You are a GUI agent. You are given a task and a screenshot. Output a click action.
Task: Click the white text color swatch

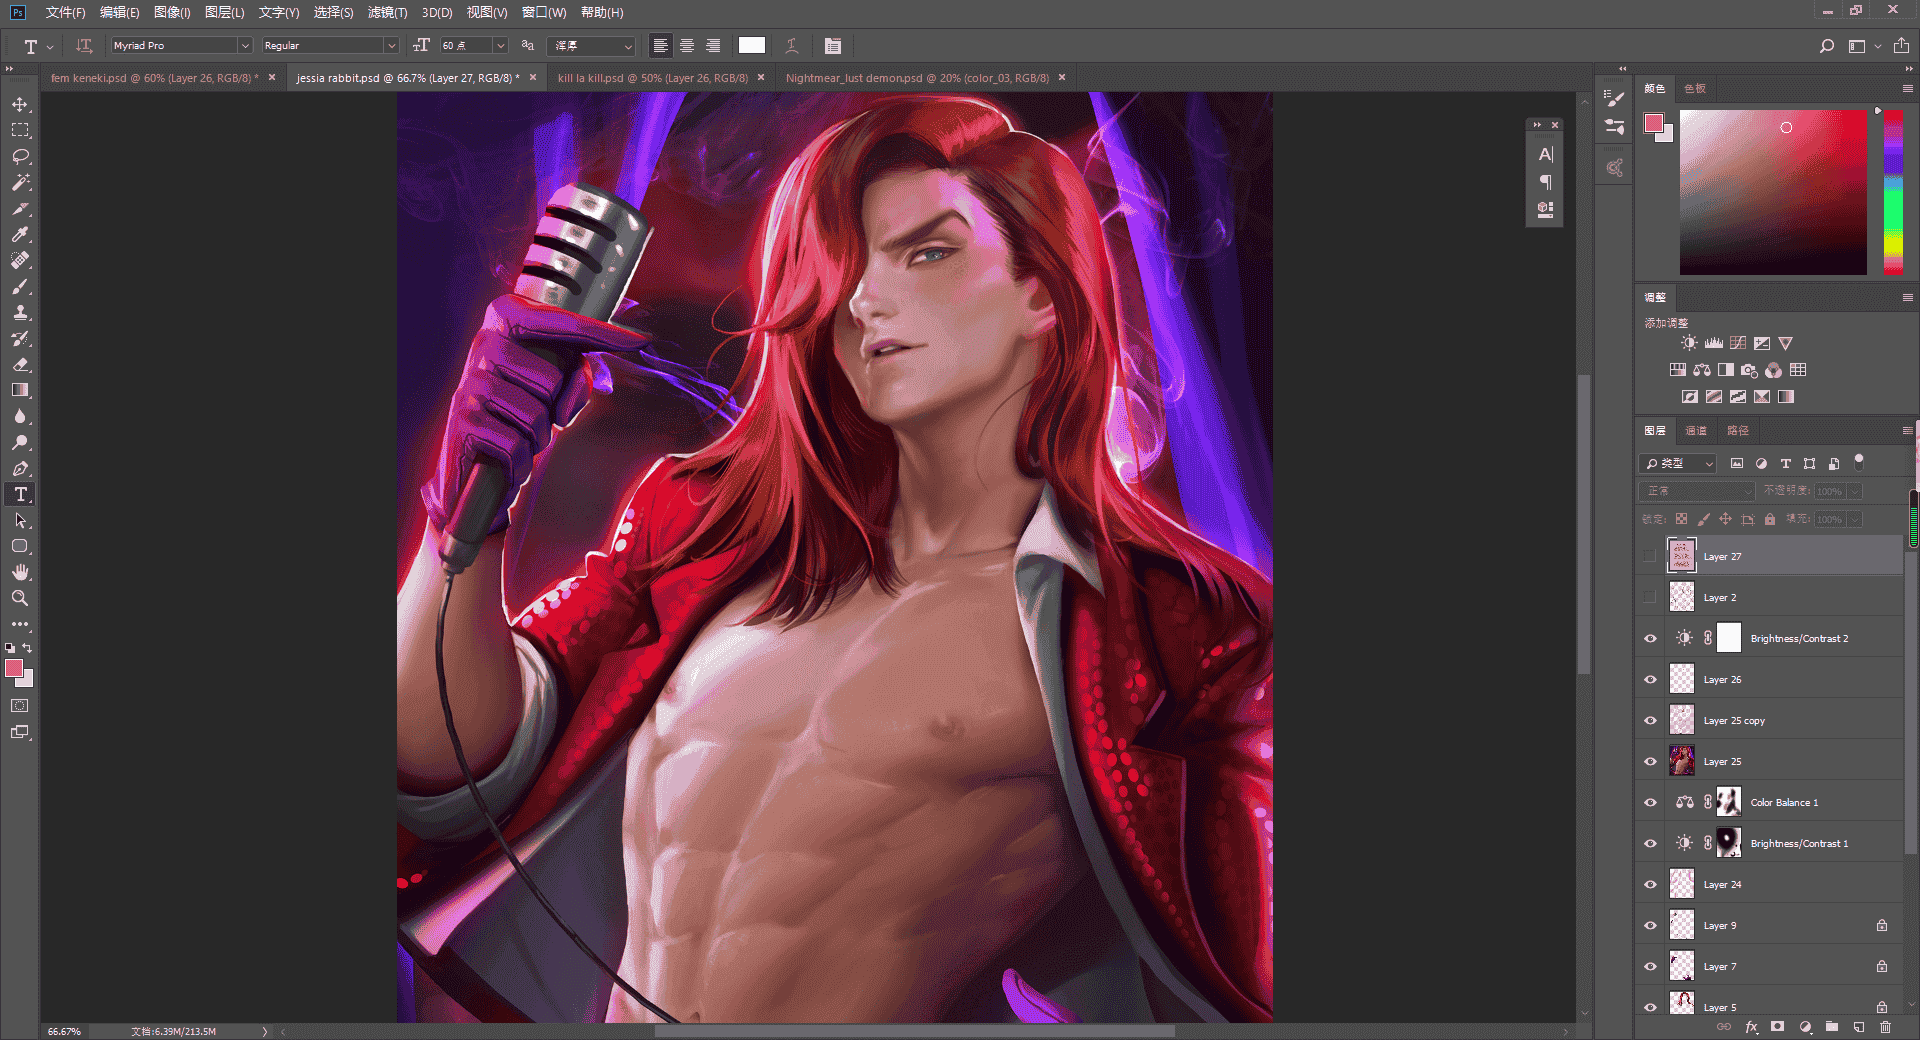point(752,46)
